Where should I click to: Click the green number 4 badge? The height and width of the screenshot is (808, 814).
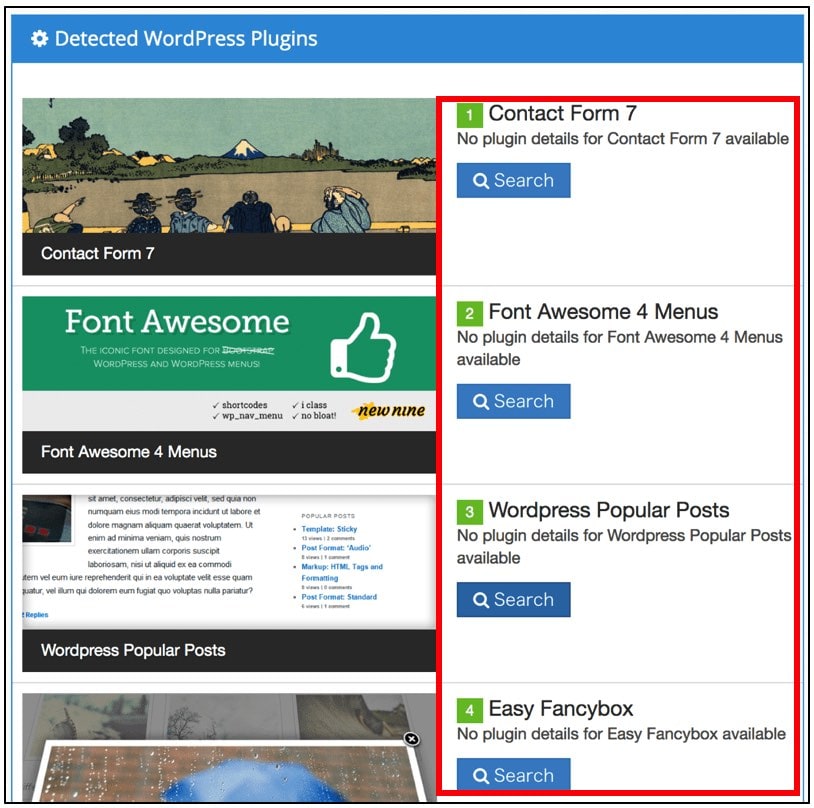pyautogui.click(x=470, y=710)
